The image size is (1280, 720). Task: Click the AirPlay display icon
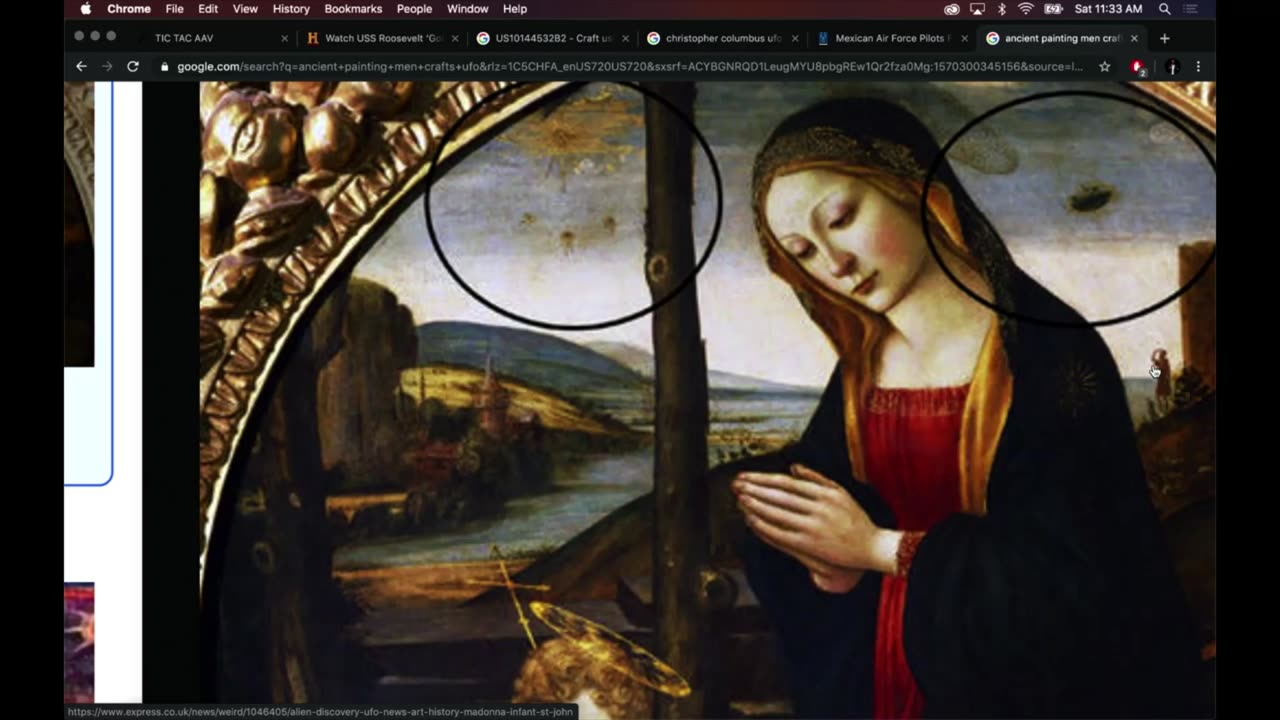coord(977,9)
